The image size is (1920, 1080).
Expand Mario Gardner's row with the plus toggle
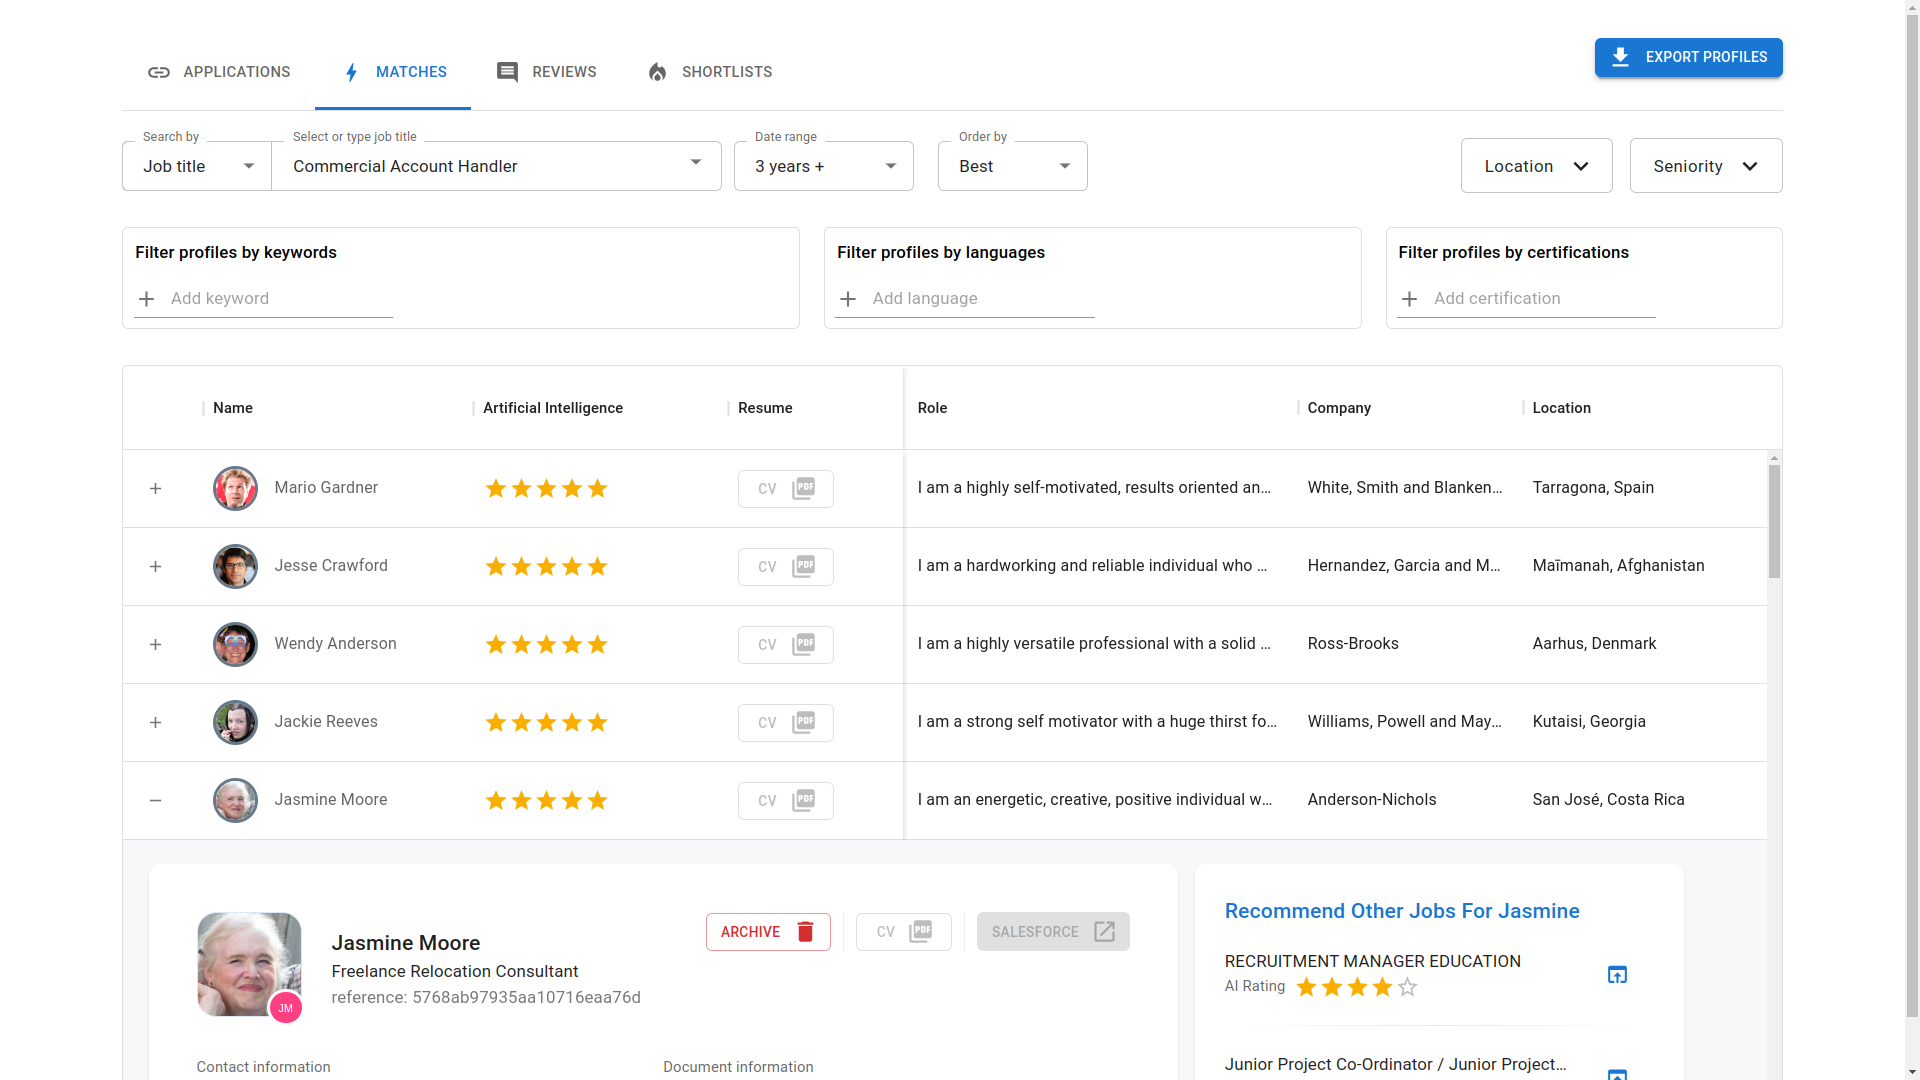tap(155, 489)
